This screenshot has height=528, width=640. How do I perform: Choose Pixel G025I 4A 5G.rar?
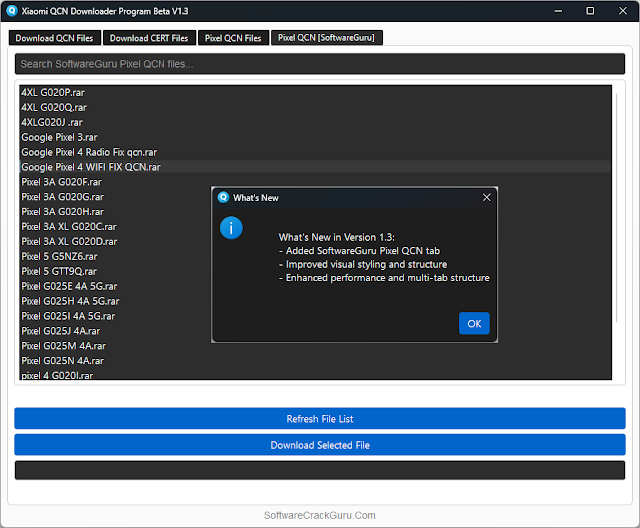(315, 316)
